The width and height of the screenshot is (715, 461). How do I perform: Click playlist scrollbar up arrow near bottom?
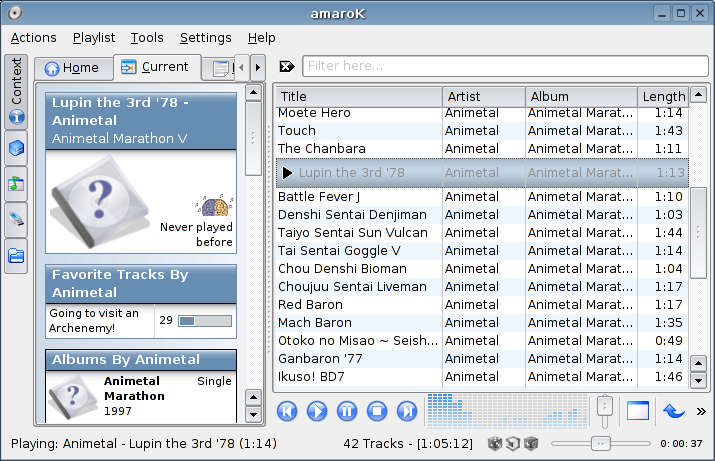699,363
